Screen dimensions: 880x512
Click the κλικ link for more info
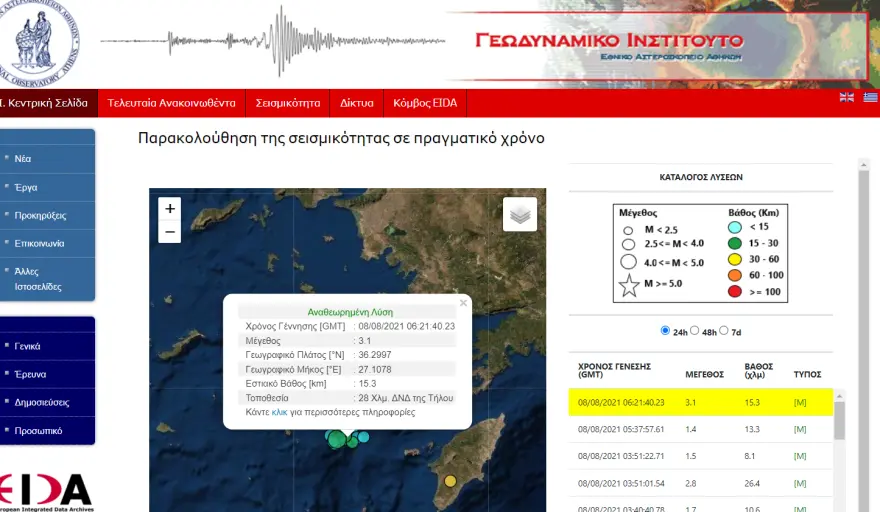tap(280, 412)
